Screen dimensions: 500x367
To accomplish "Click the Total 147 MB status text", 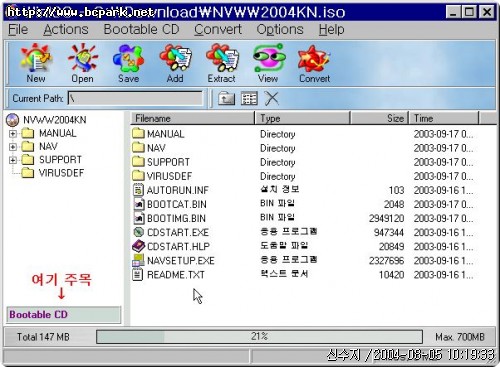I will point(43,337).
